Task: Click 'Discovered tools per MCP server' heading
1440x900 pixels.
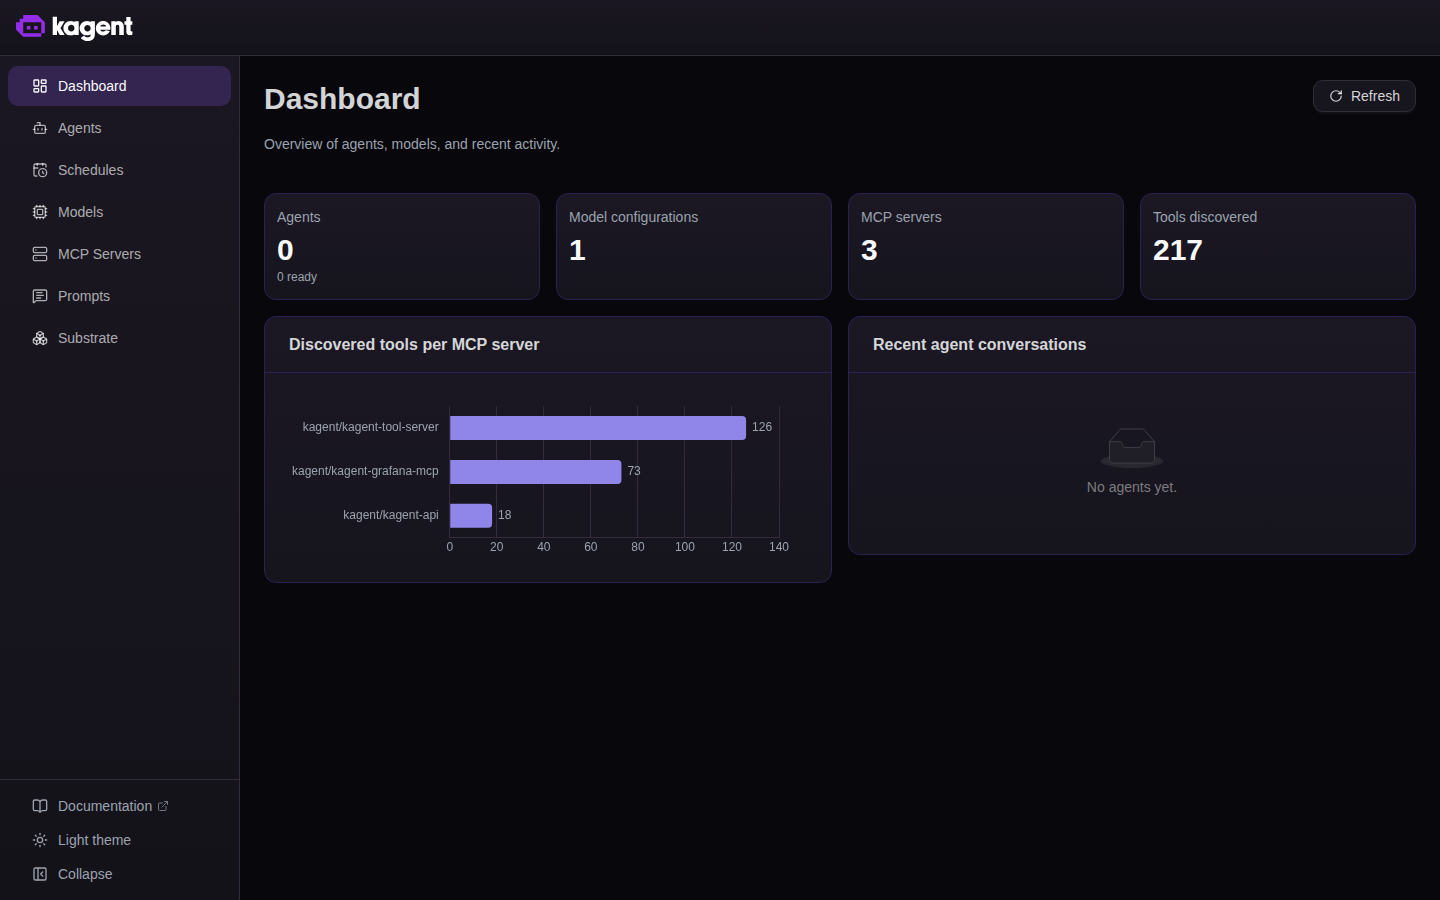Action: [414, 344]
